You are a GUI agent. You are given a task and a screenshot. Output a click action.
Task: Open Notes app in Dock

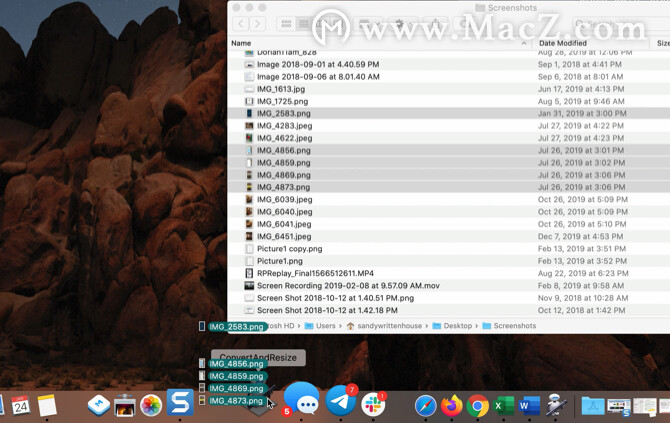pyautogui.click(x=47, y=405)
